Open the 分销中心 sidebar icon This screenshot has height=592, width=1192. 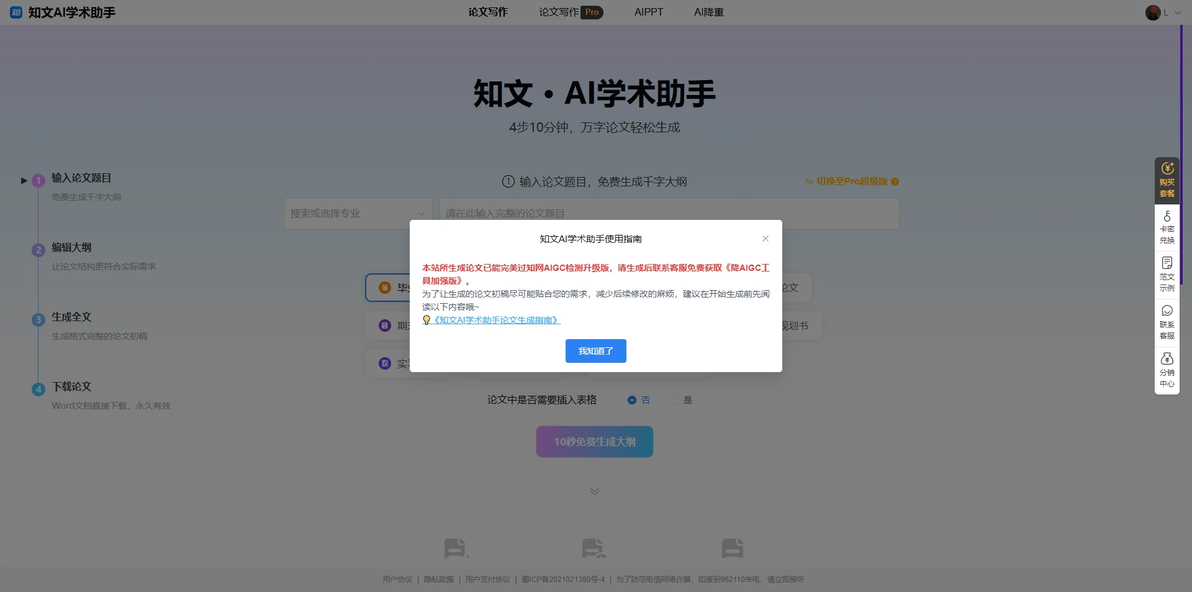coord(1167,369)
